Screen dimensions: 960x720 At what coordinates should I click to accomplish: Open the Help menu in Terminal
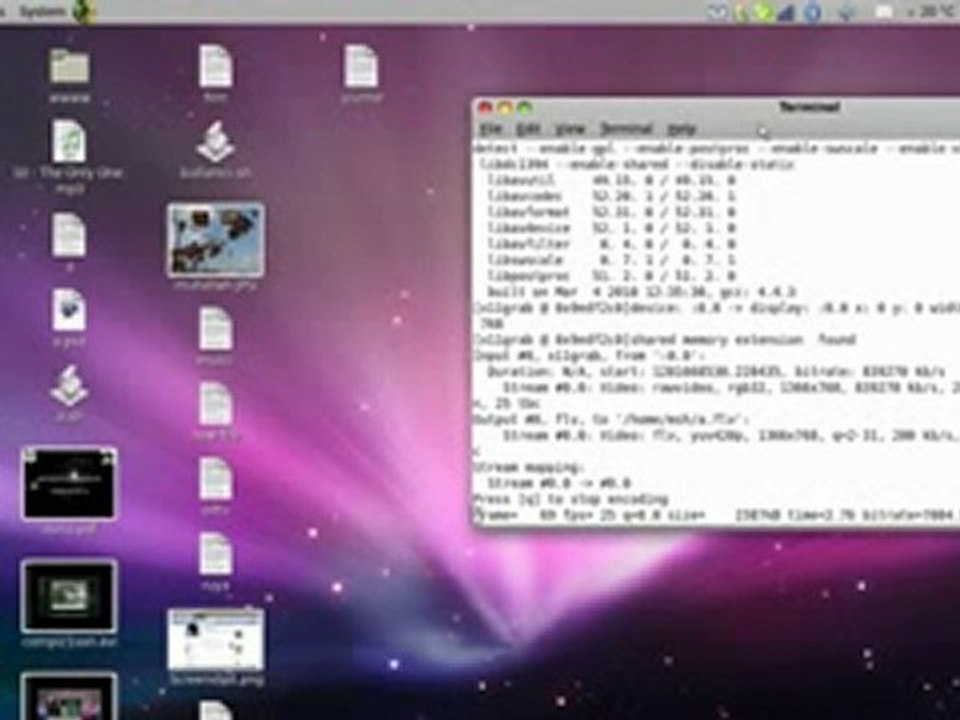click(681, 129)
